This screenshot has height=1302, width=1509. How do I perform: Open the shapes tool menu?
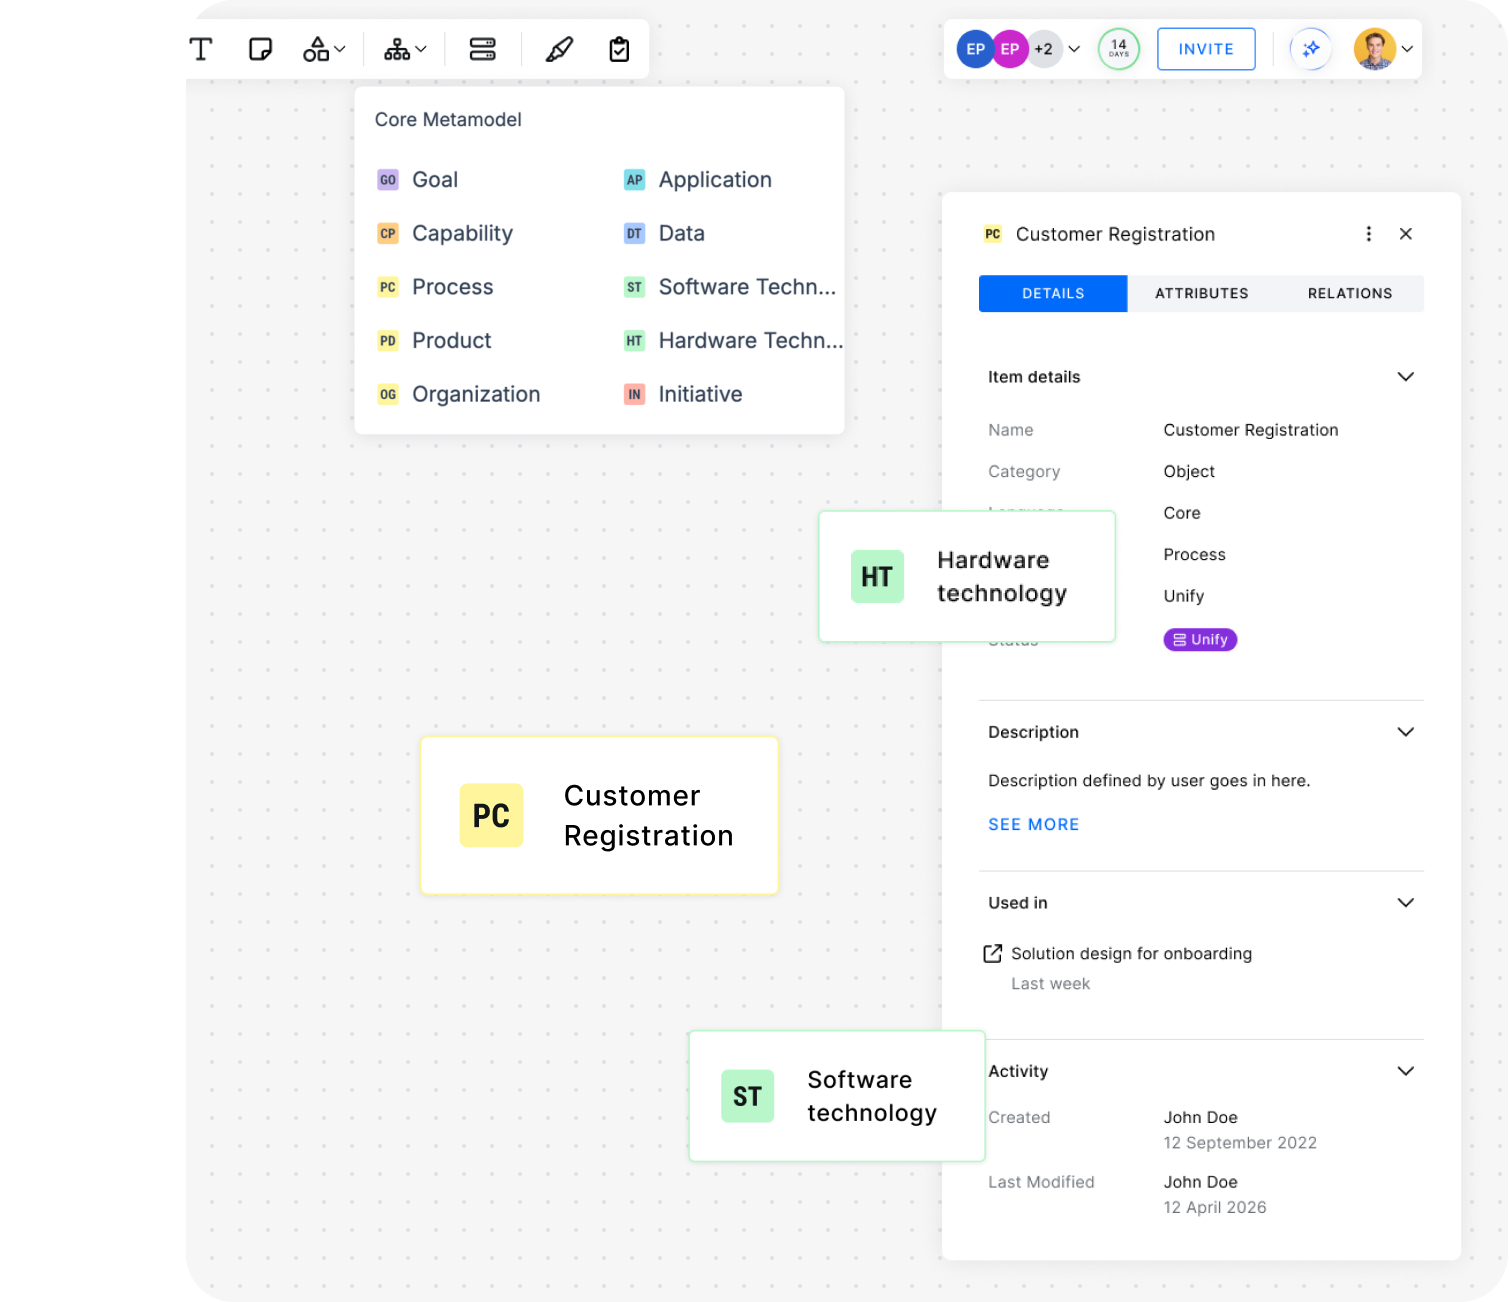pos(324,49)
